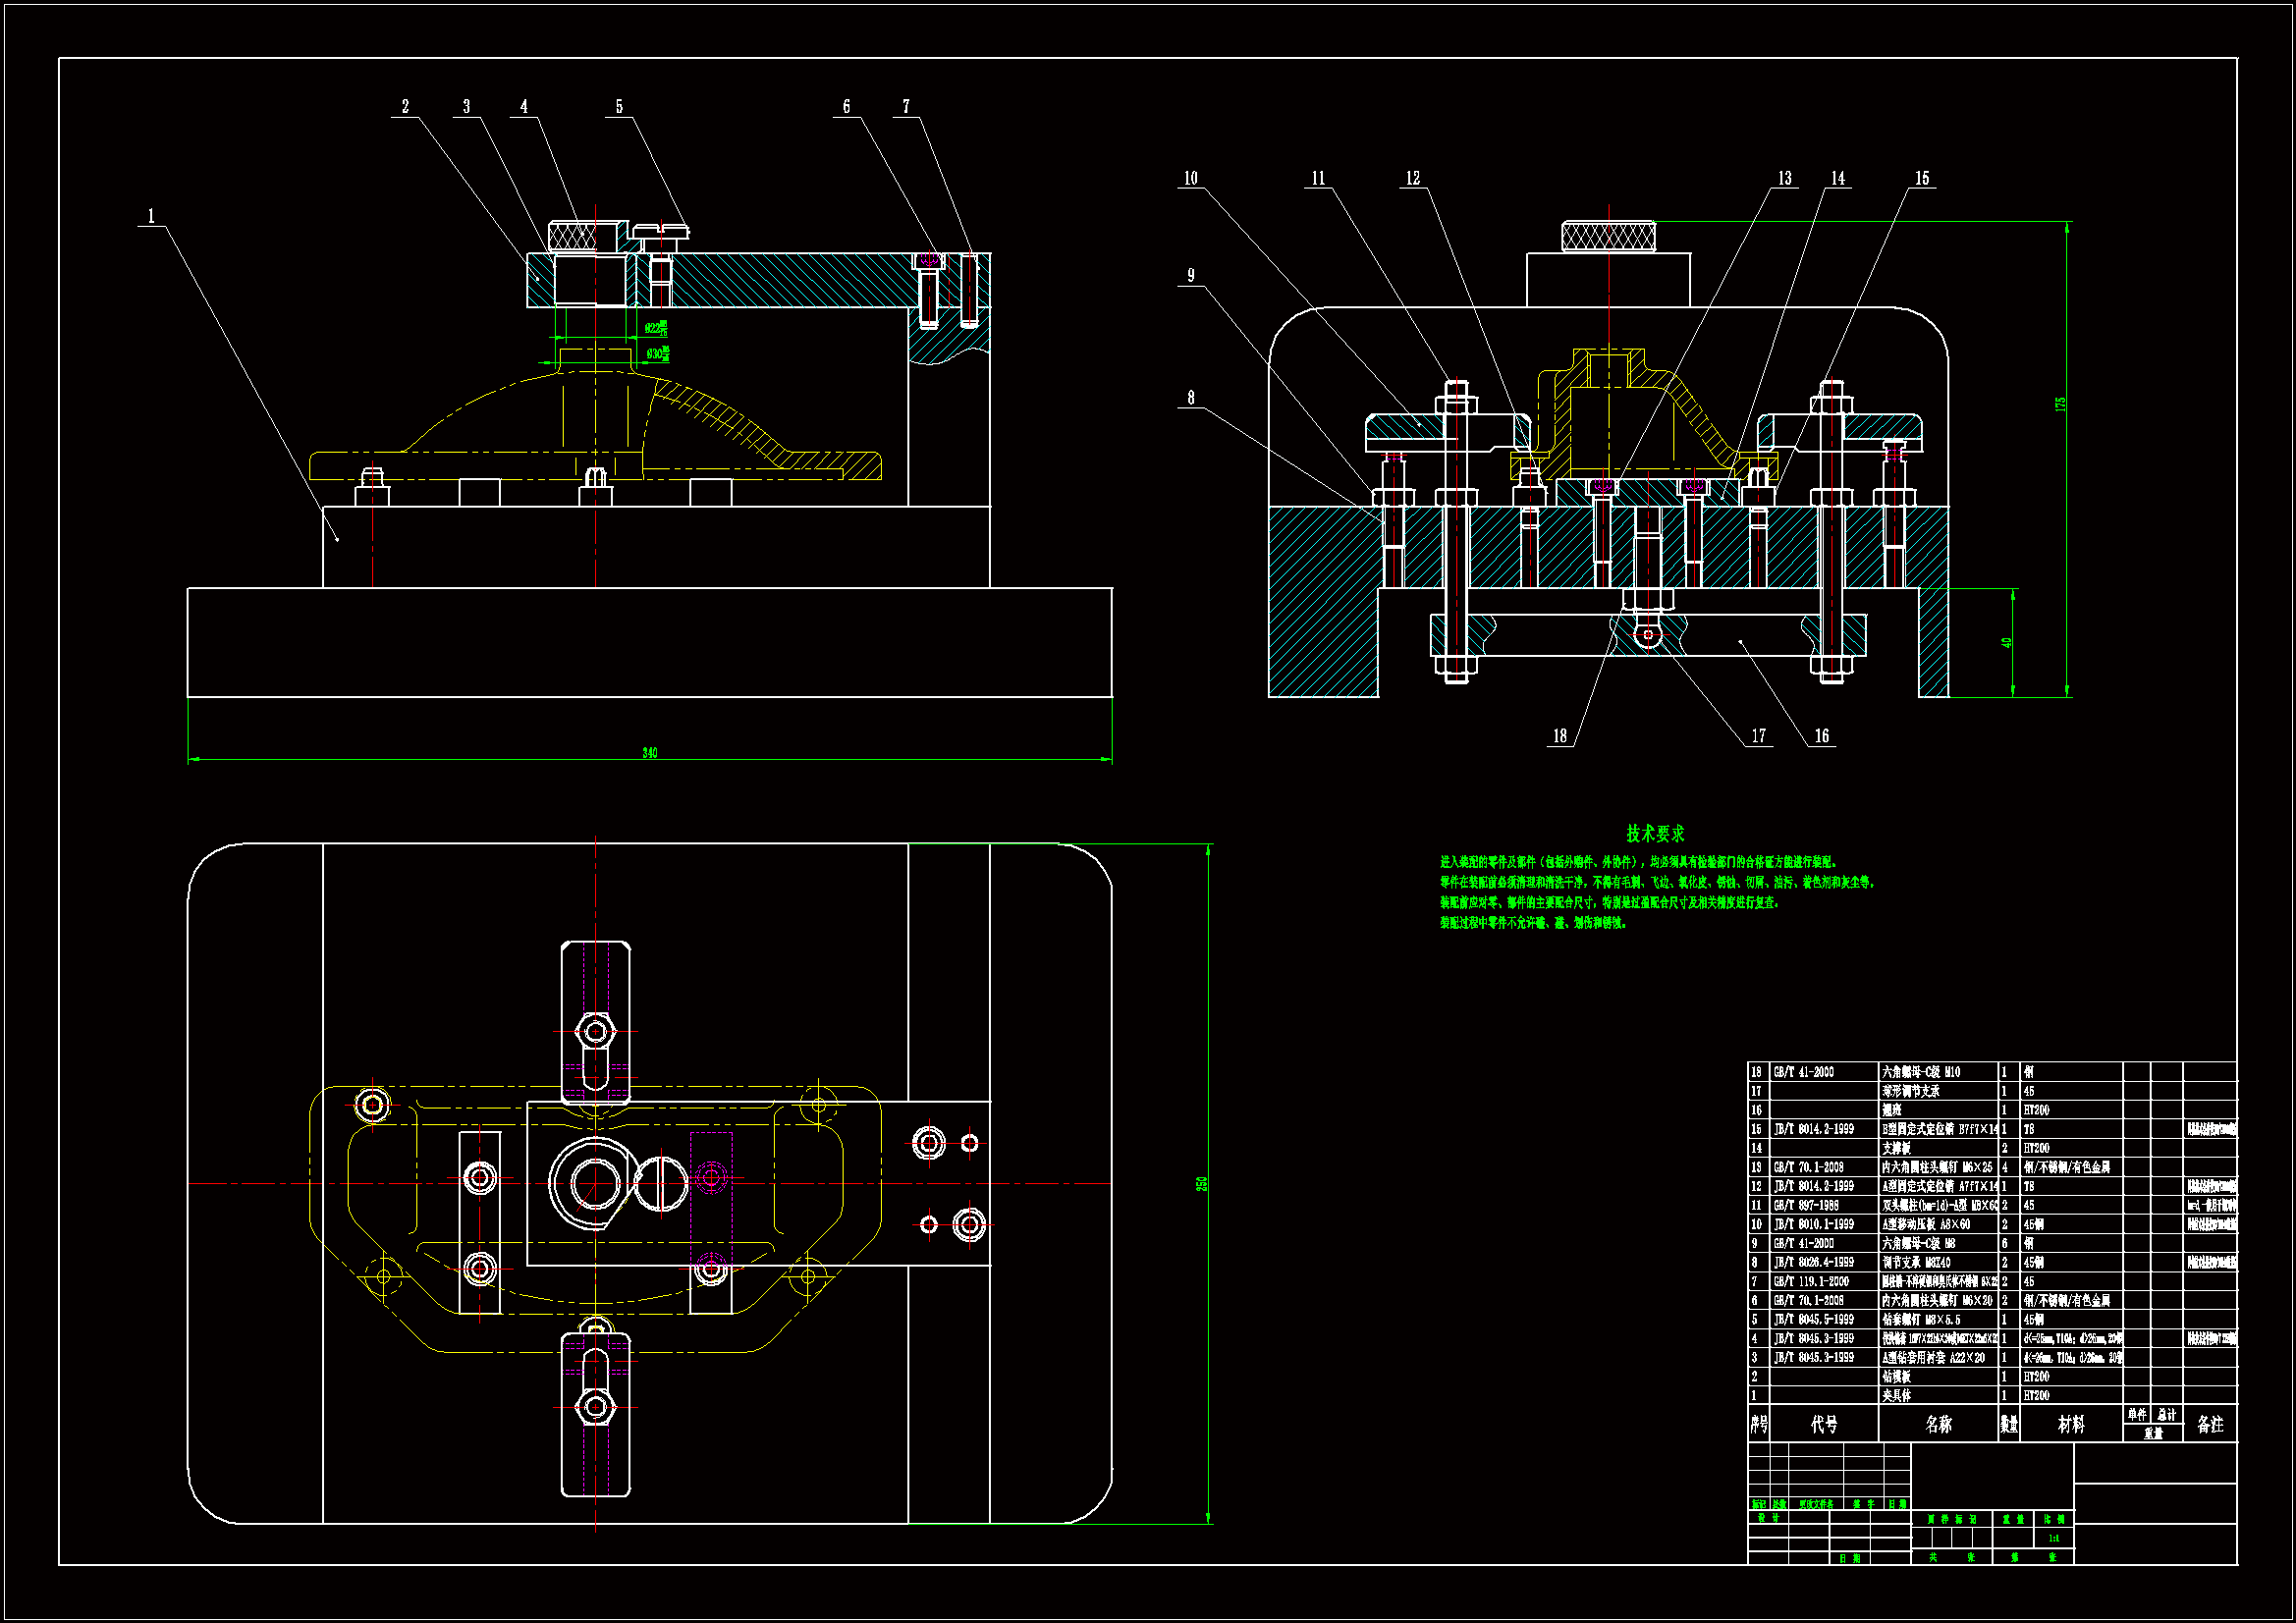Click the 40 dimension in section view
Image resolution: width=2296 pixels, height=1623 pixels.
coord(2006,642)
